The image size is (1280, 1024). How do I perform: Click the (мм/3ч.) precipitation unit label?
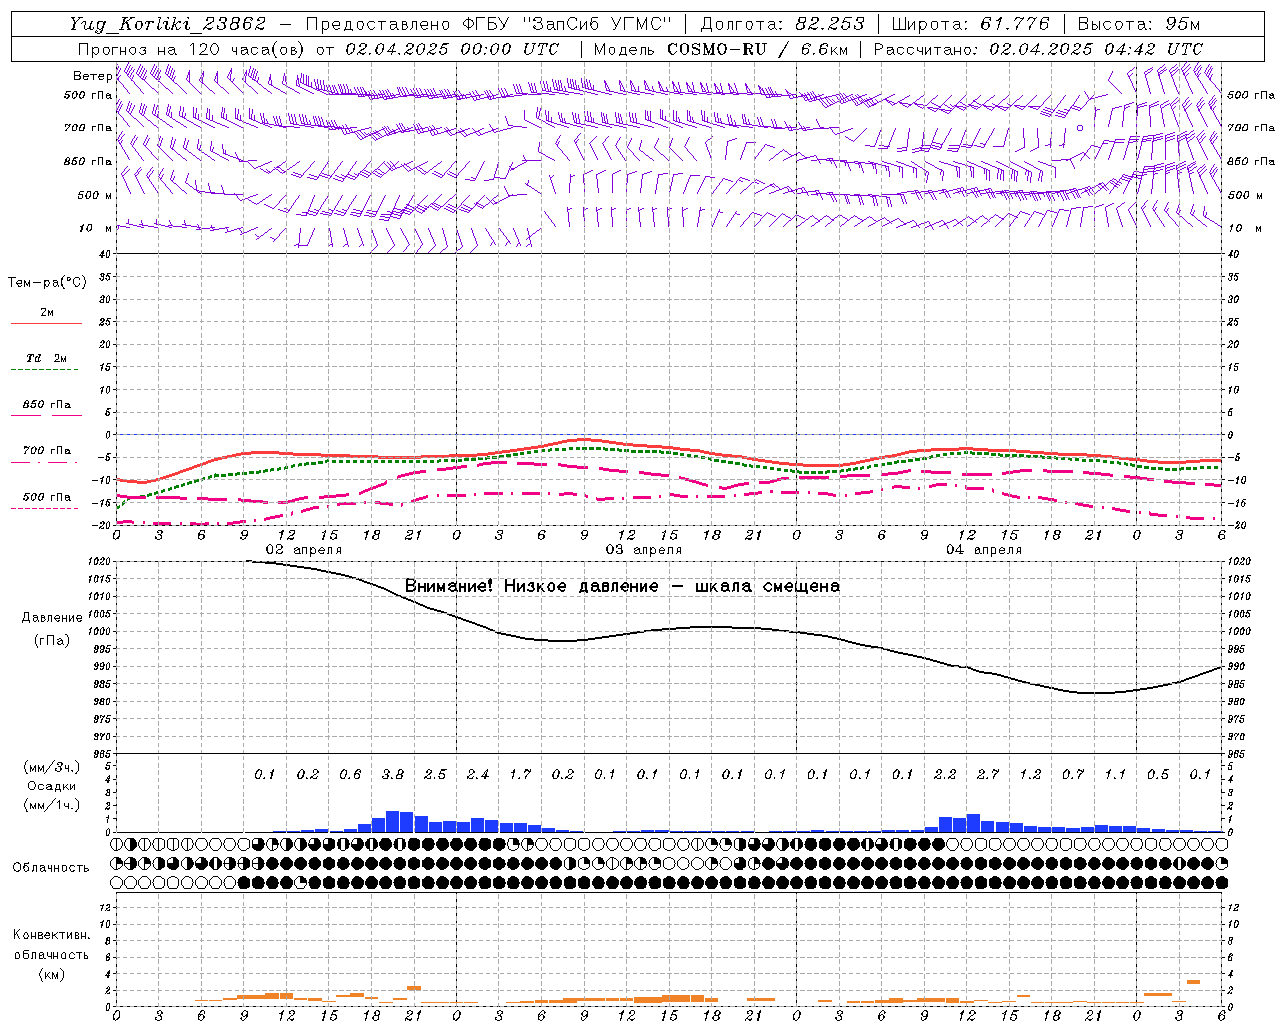click(52, 767)
